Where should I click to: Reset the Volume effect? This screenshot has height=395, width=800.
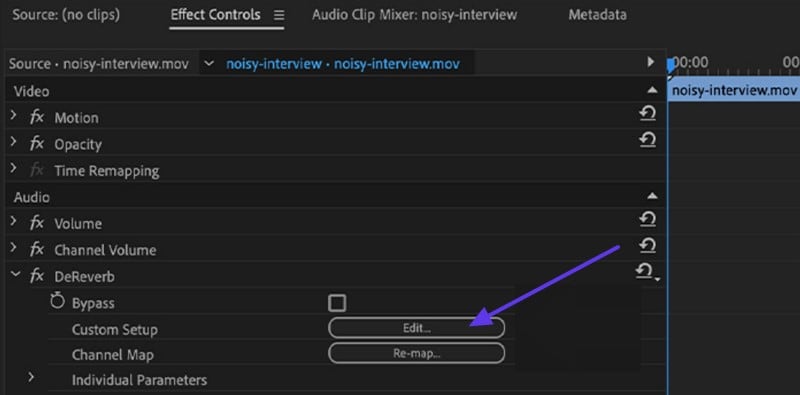647,219
